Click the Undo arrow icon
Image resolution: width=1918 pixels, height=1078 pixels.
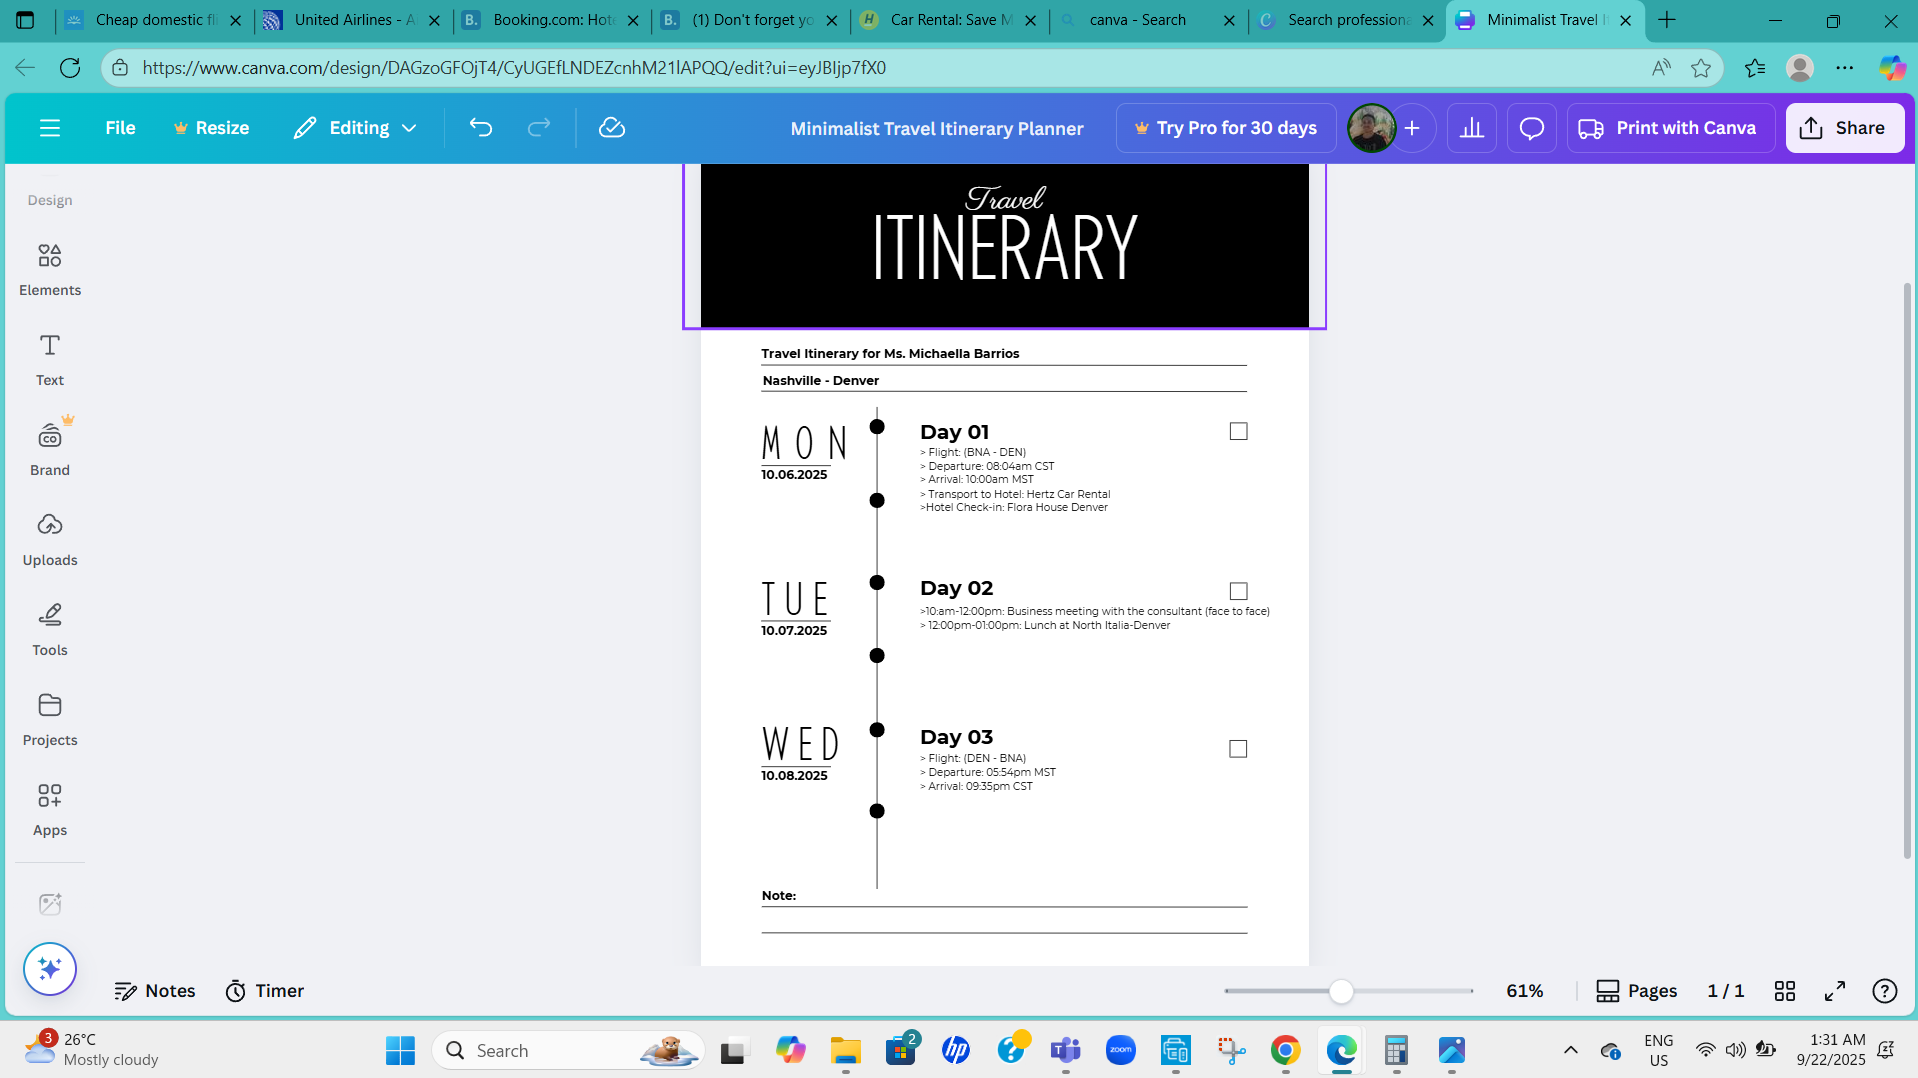(x=481, y=128)
